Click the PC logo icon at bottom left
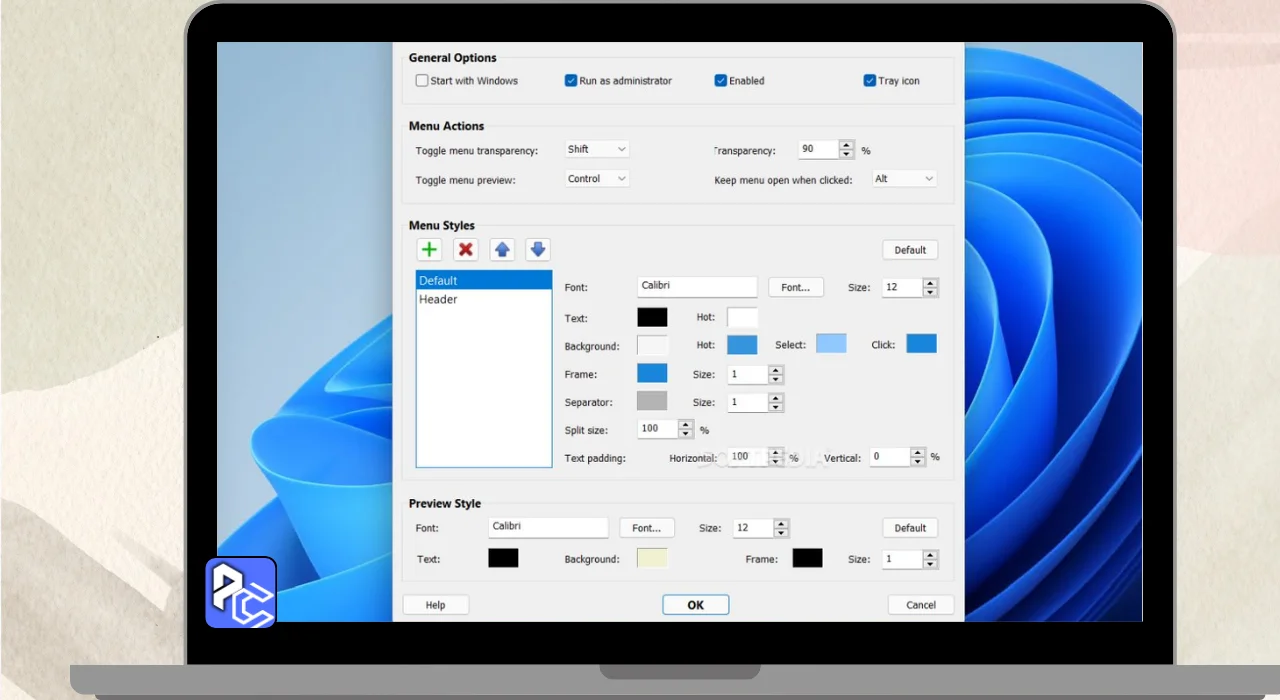1280x700 pixels. tap(241, 593)
